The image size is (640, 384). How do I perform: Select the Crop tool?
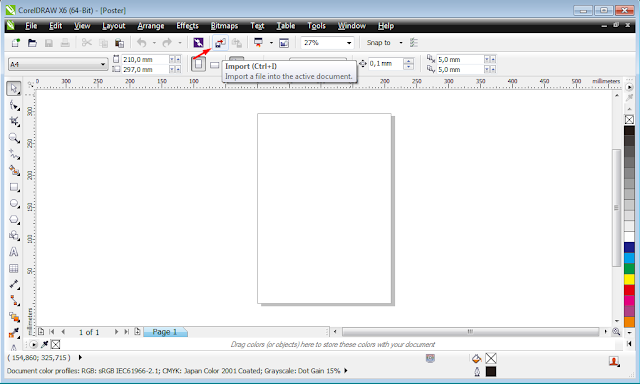click(x=14, y=121)
